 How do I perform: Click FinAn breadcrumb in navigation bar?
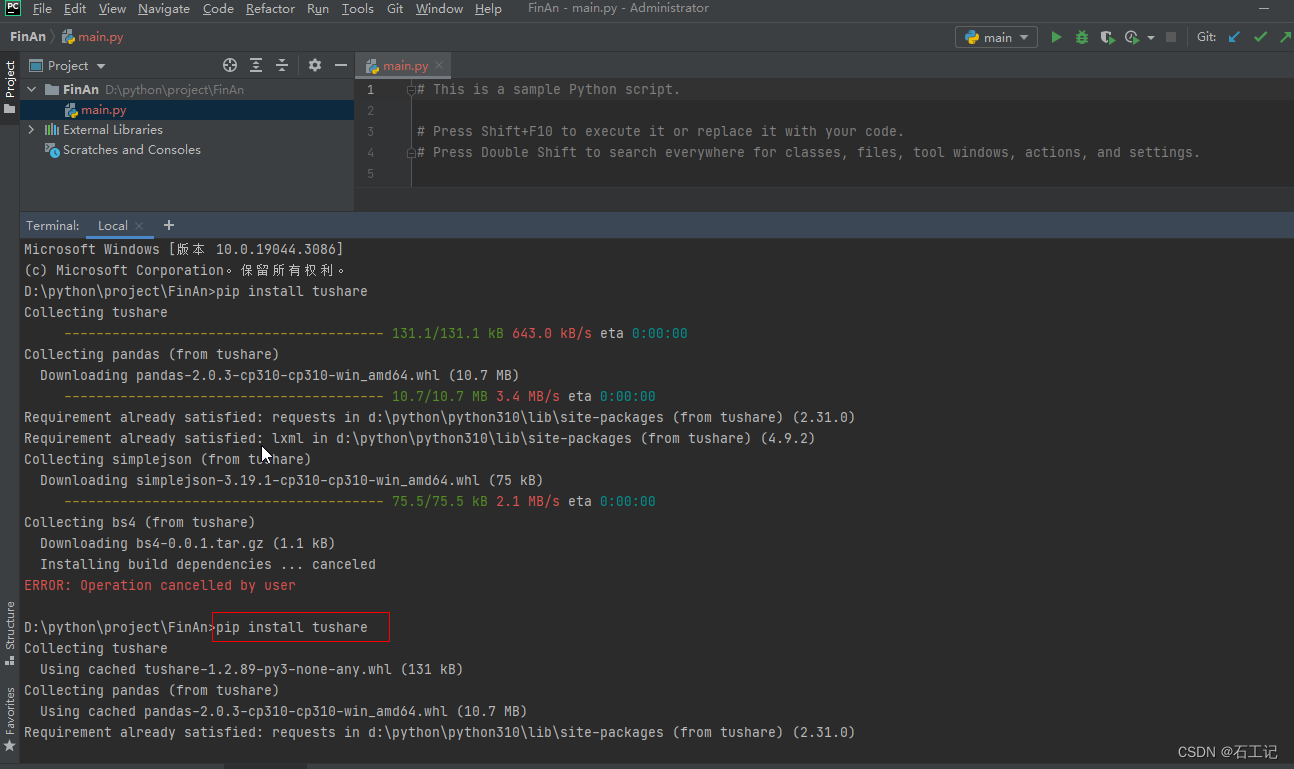point(28,37)
